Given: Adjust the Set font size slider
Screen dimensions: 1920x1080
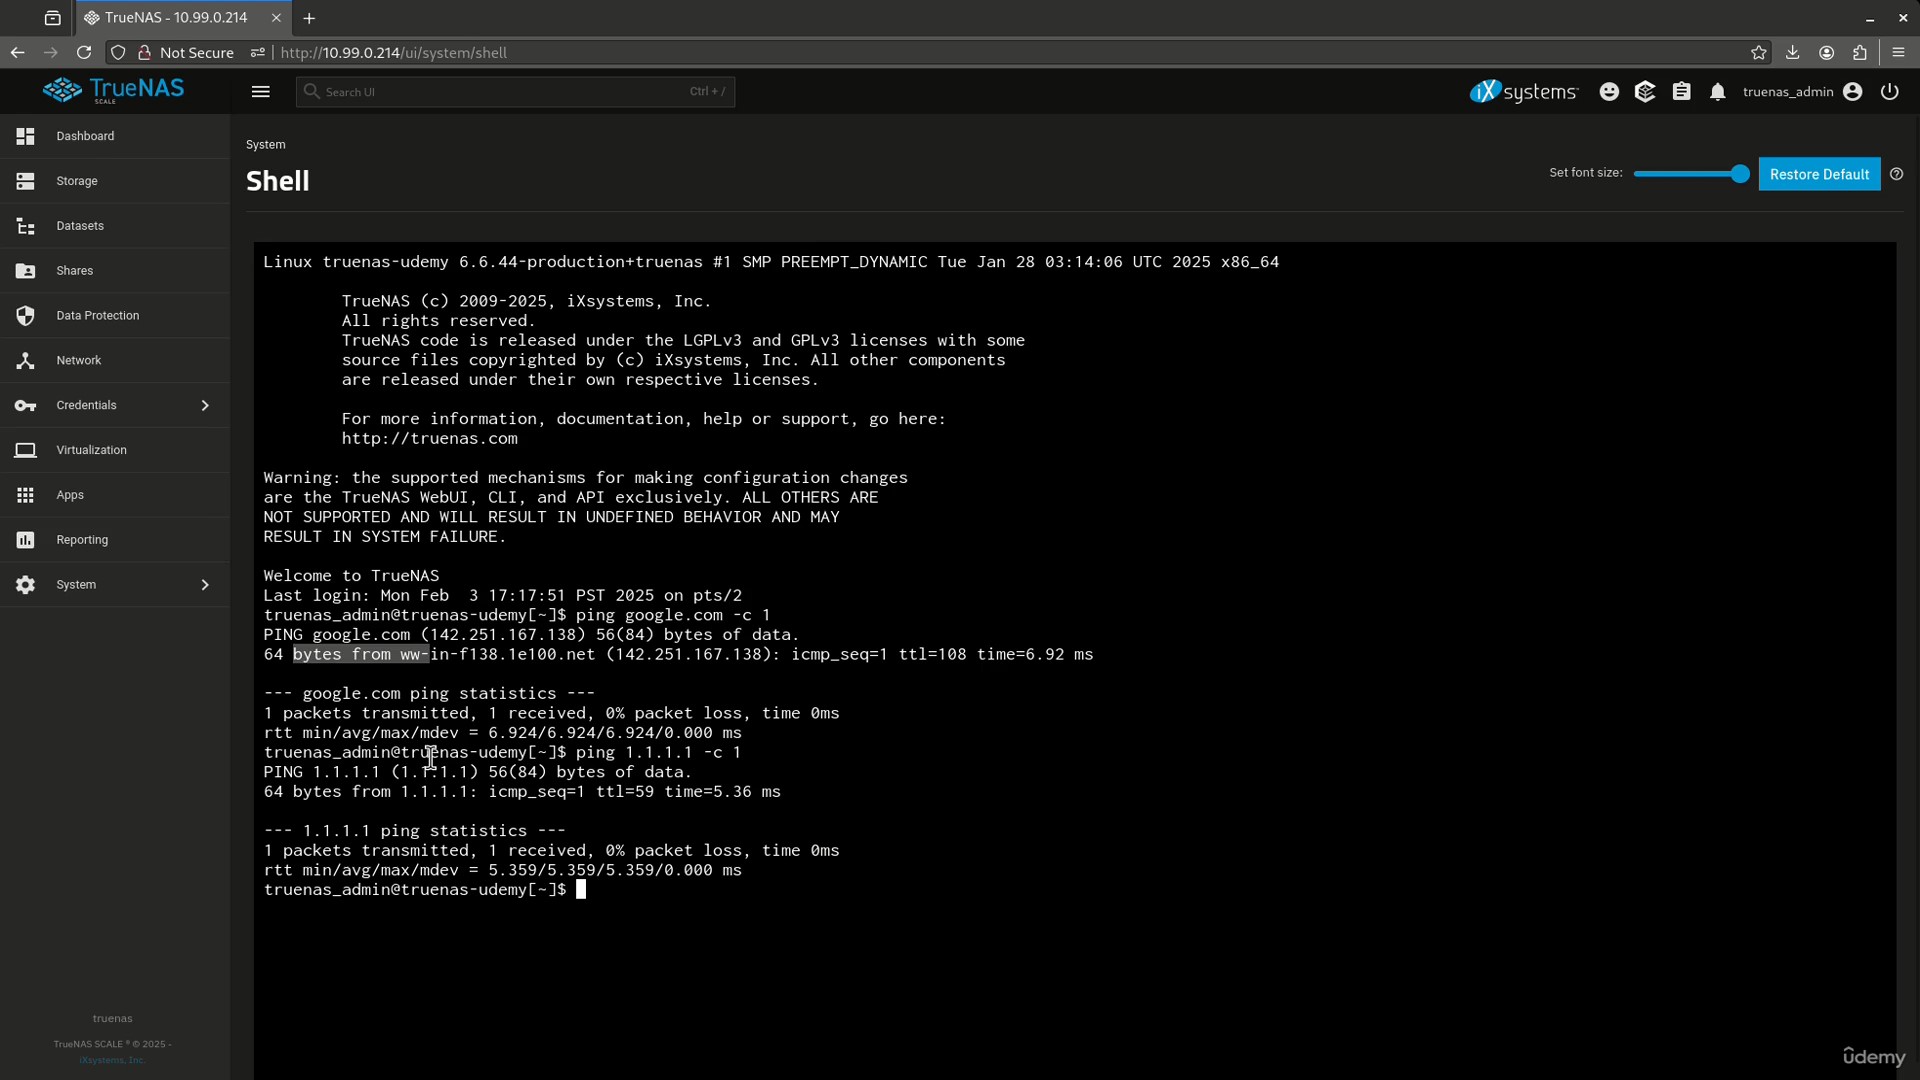Looking at the screenshot, I should 1691,174.
